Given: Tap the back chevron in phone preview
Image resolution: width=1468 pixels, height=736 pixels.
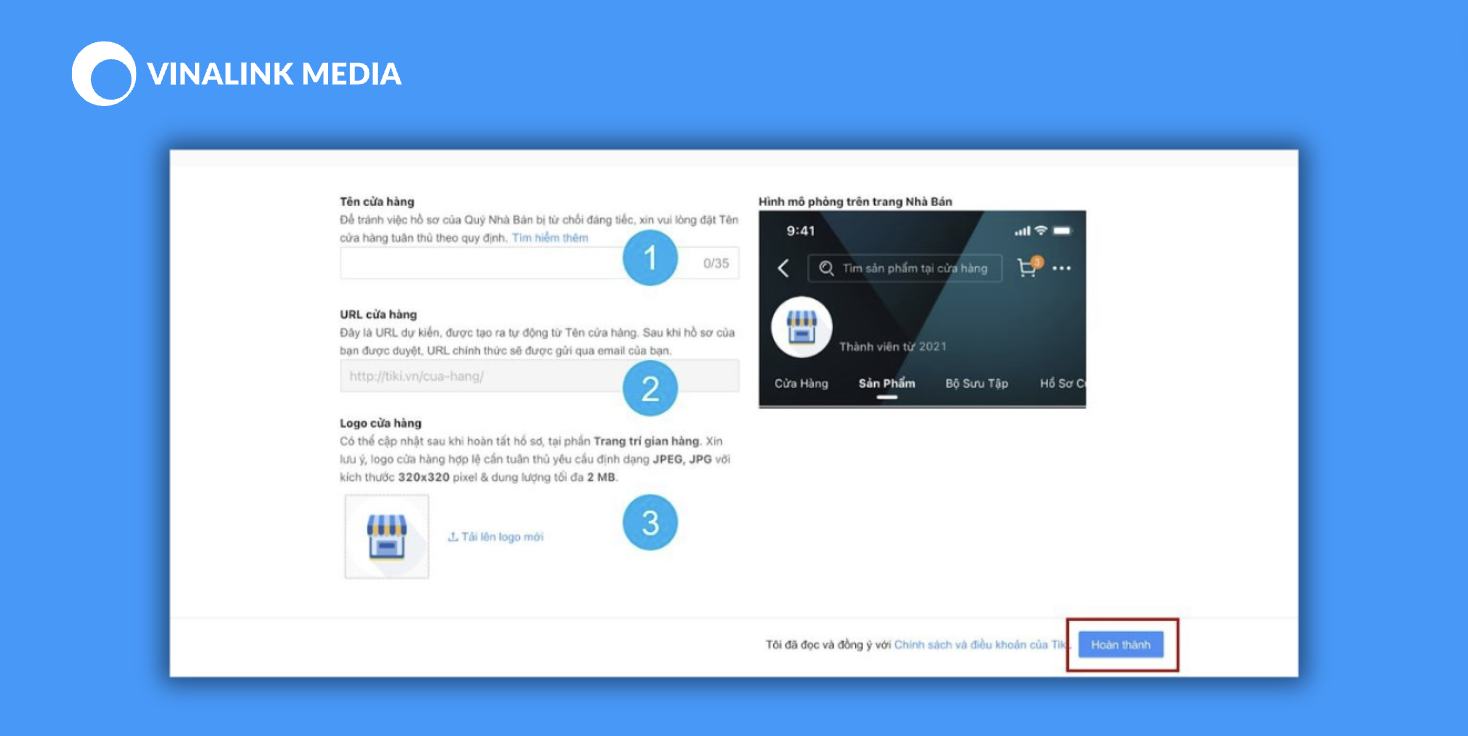Looking at the screenshot, I should click(783, 268).
